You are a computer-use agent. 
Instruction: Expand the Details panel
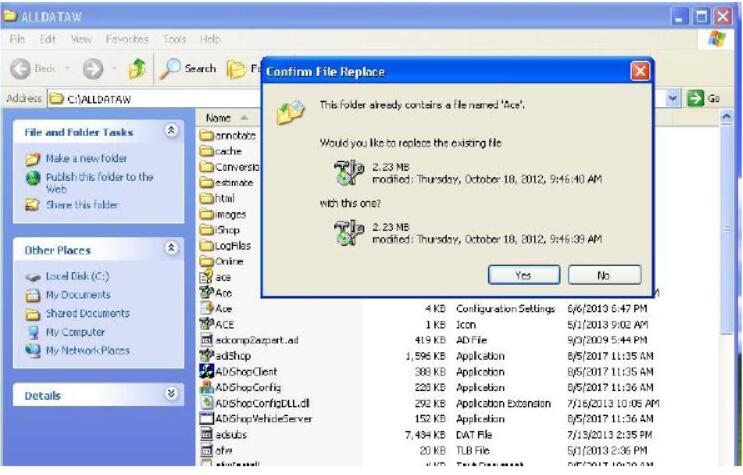[171, 393]
